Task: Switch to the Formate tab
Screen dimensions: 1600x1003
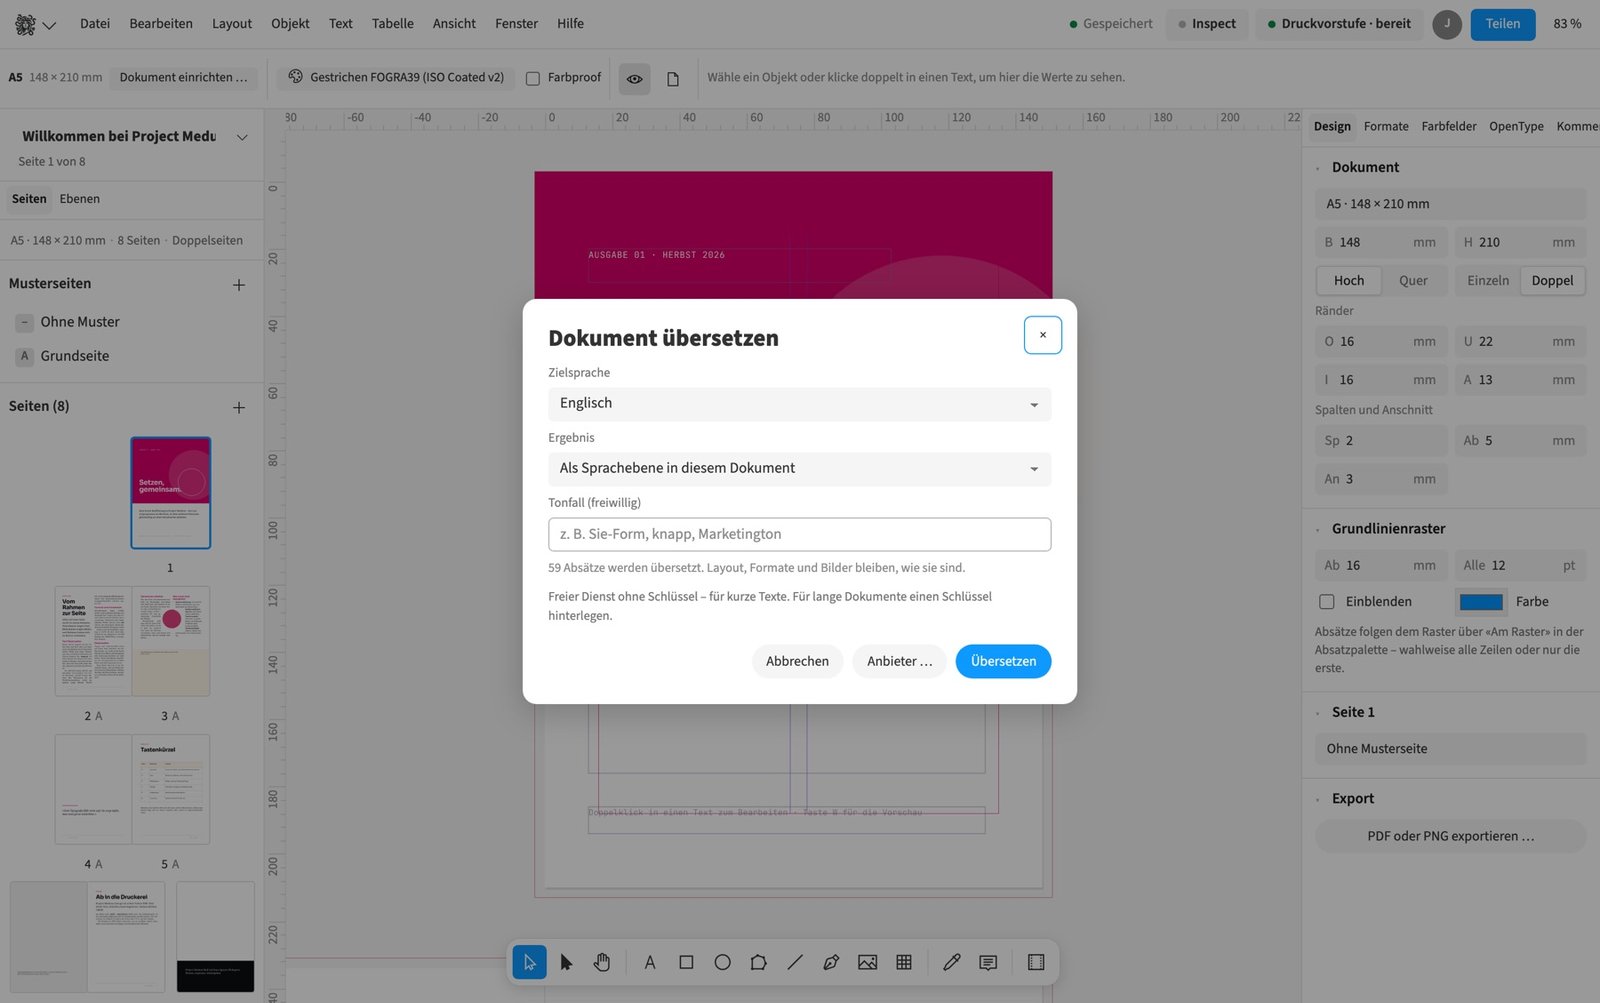Action: [1386, 127]
